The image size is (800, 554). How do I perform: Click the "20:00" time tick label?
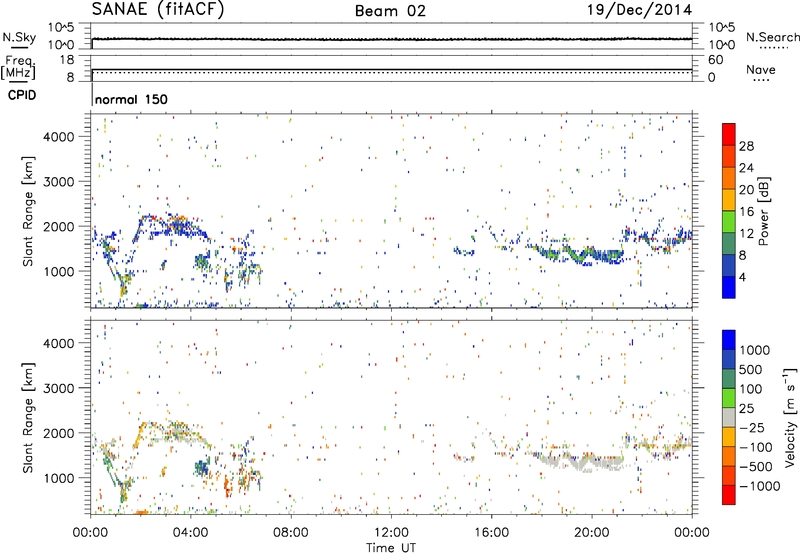pyautogui.click(x=591, y=533)
